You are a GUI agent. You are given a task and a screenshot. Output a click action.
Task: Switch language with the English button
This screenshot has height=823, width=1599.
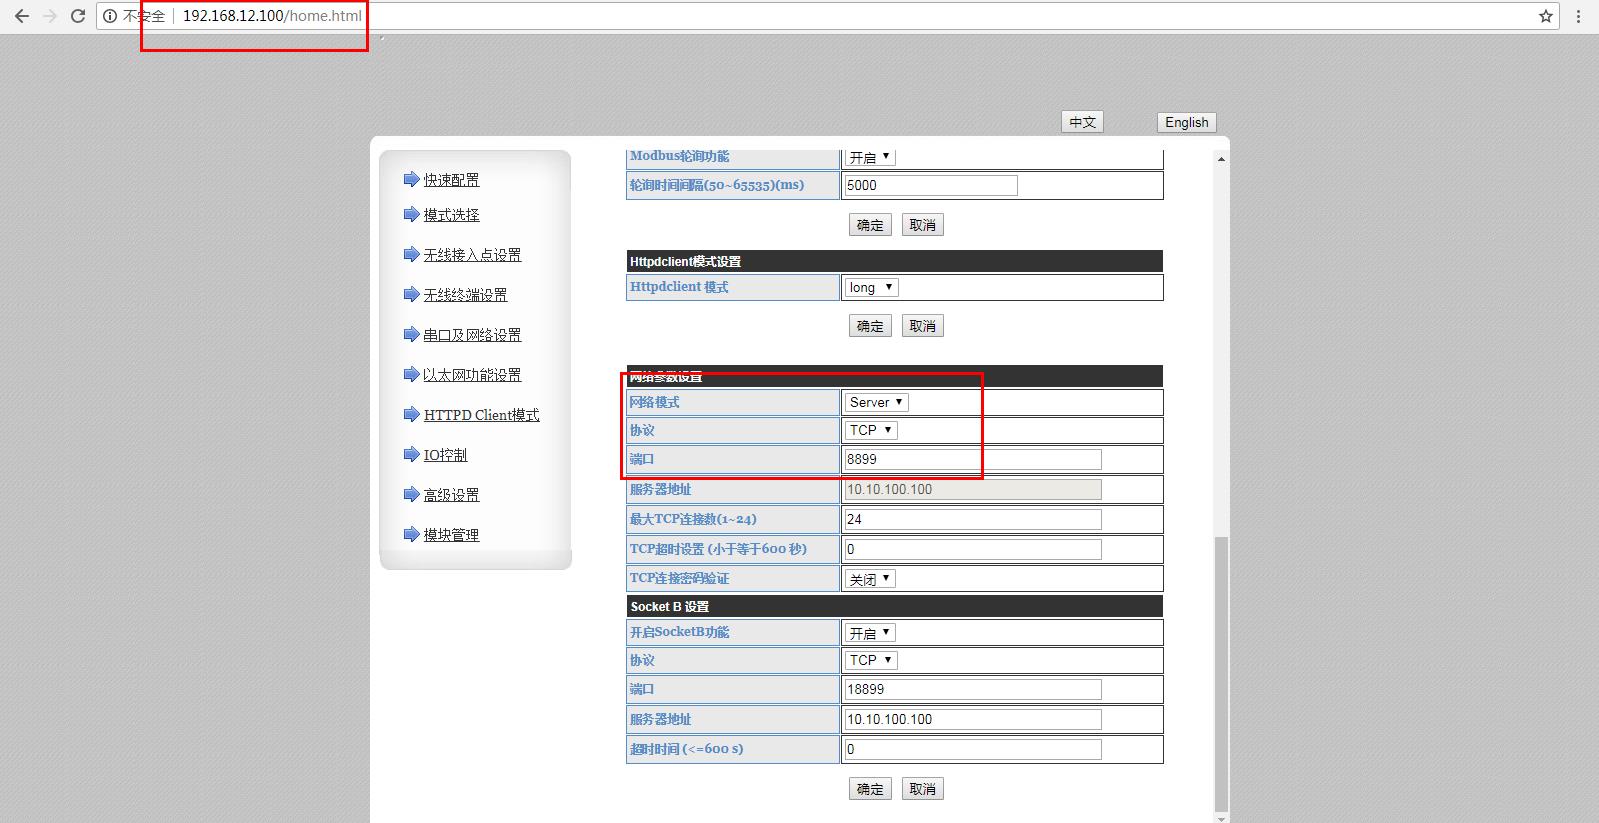coord(1186,122)
